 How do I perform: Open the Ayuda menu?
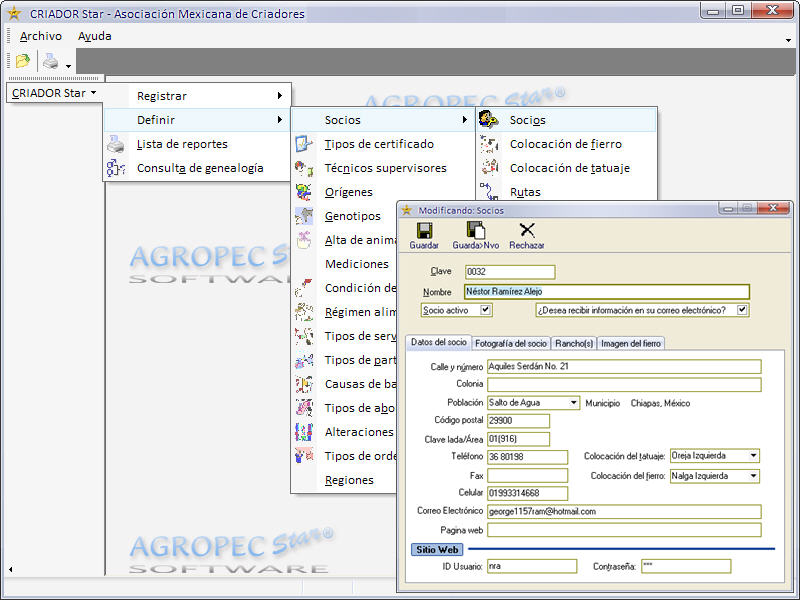pos(94,36)
